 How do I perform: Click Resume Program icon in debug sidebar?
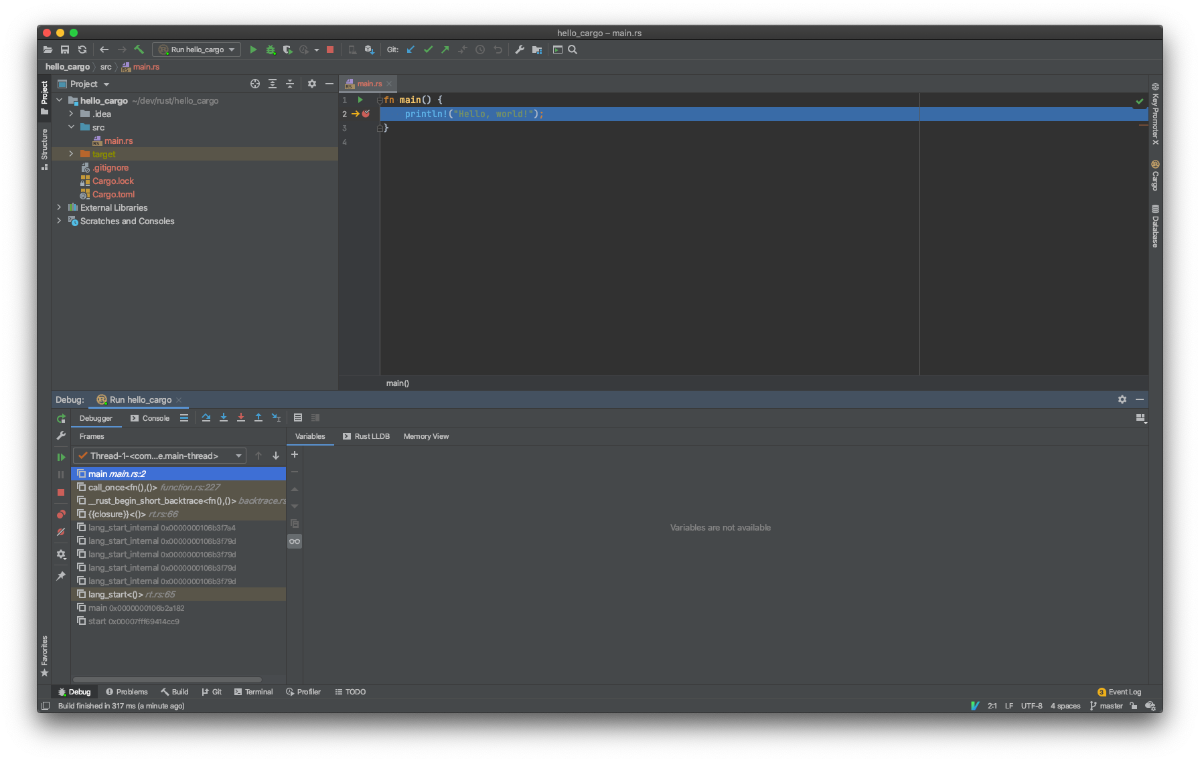coord(61,457)
